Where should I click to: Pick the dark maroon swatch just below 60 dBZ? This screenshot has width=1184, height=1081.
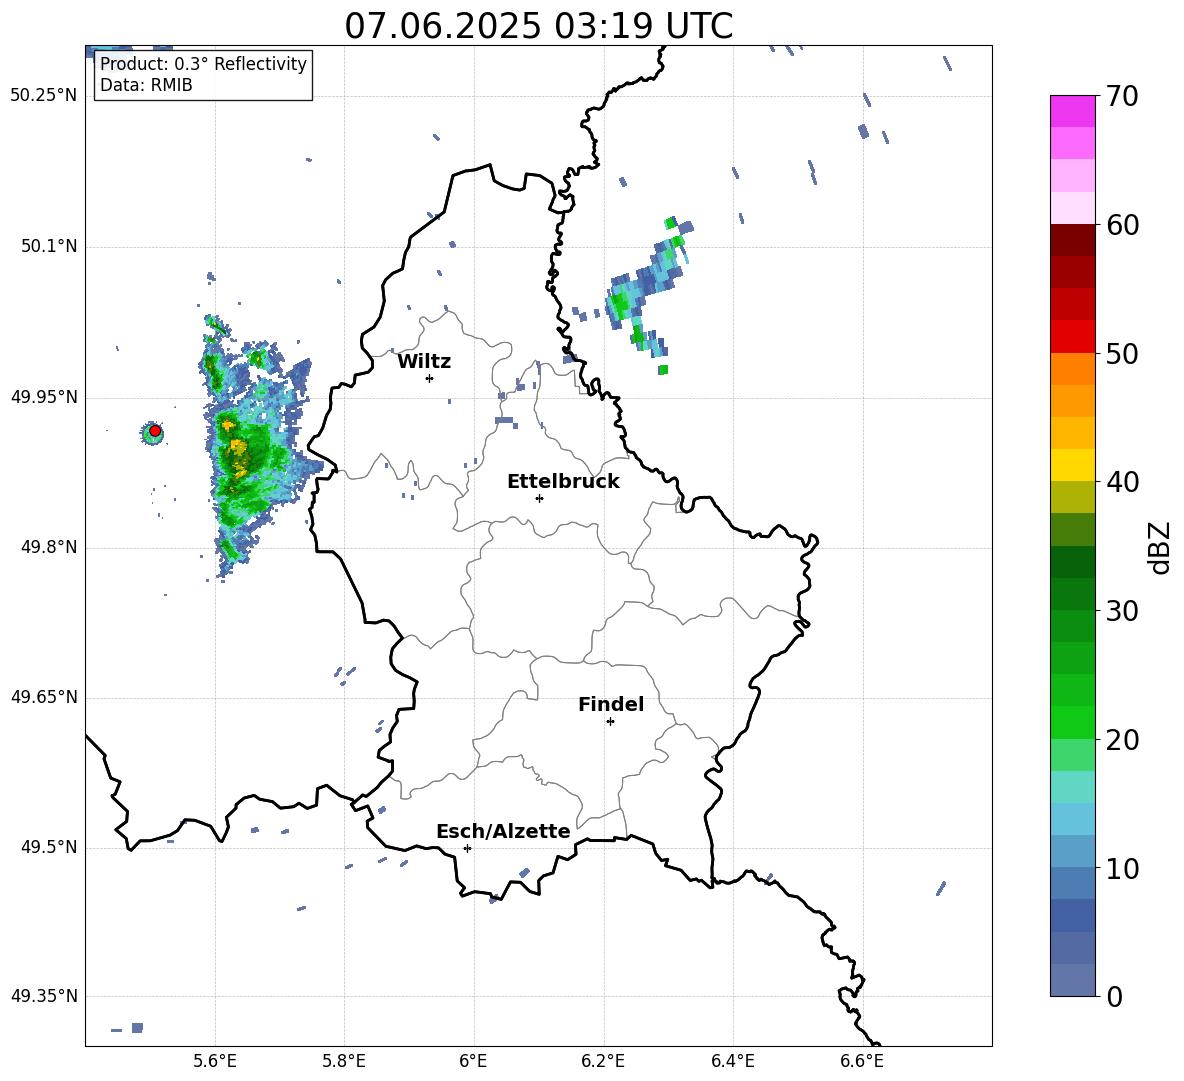click(1072, 240)
